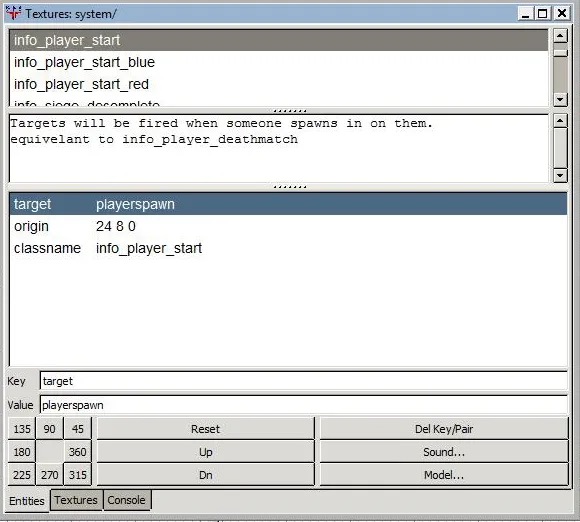Set angle to 135 degrees
Screen dimensions: 580x522
coord(22,429)
